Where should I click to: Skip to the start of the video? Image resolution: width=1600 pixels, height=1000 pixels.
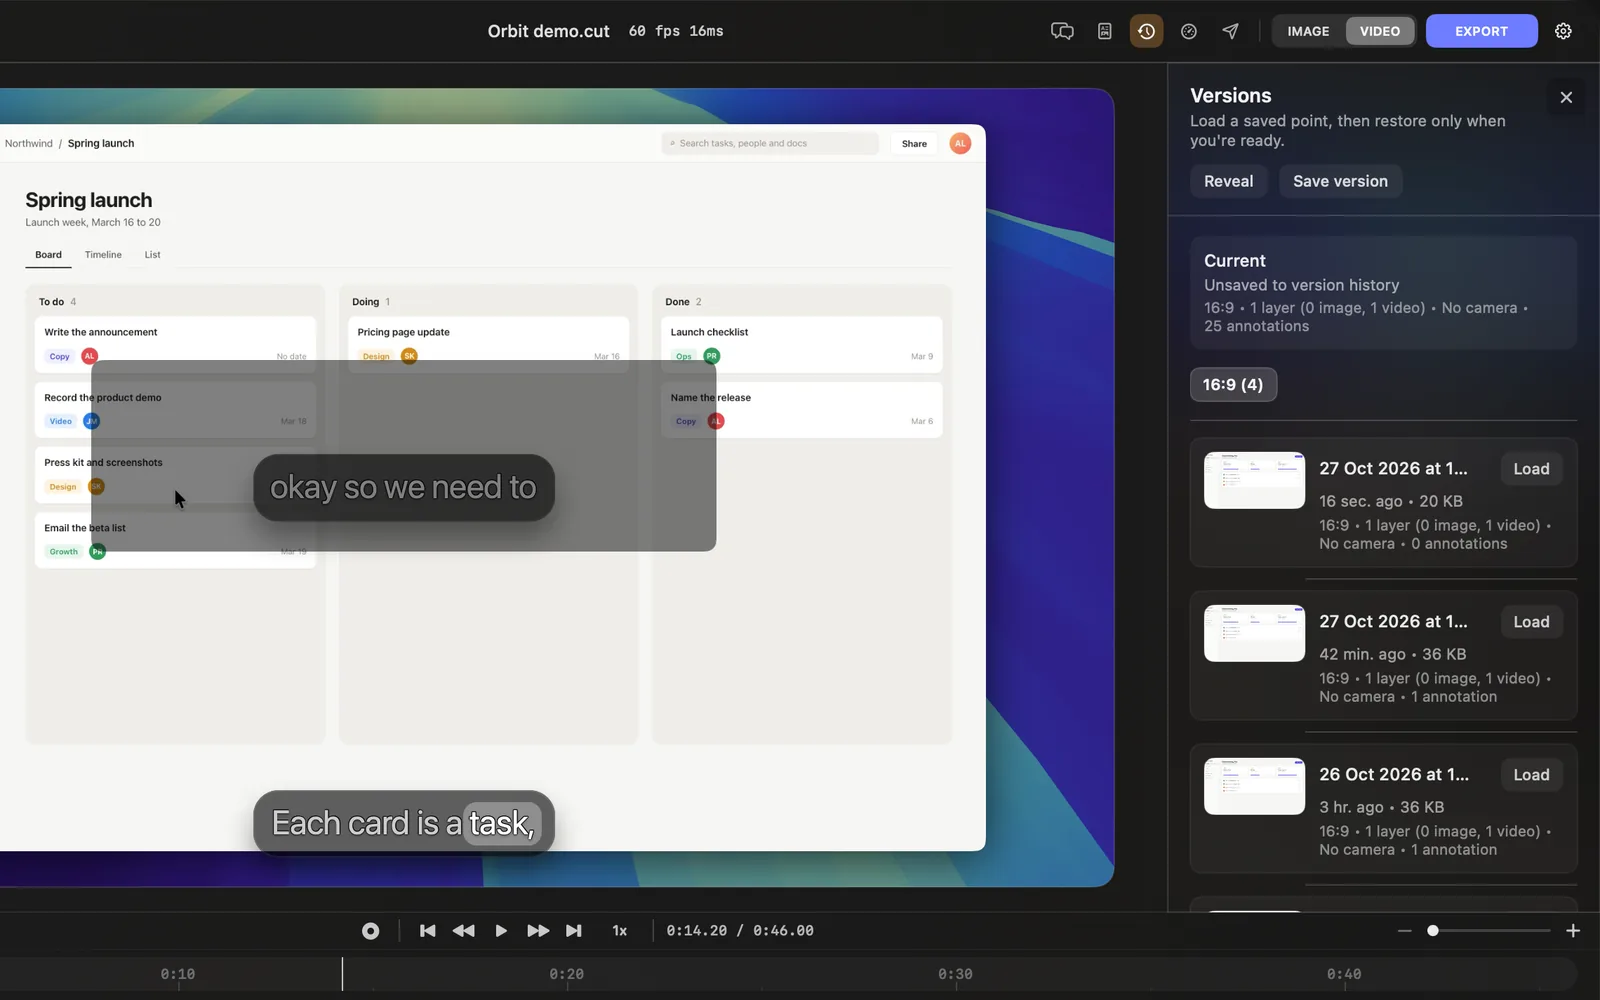coord(427,931)
